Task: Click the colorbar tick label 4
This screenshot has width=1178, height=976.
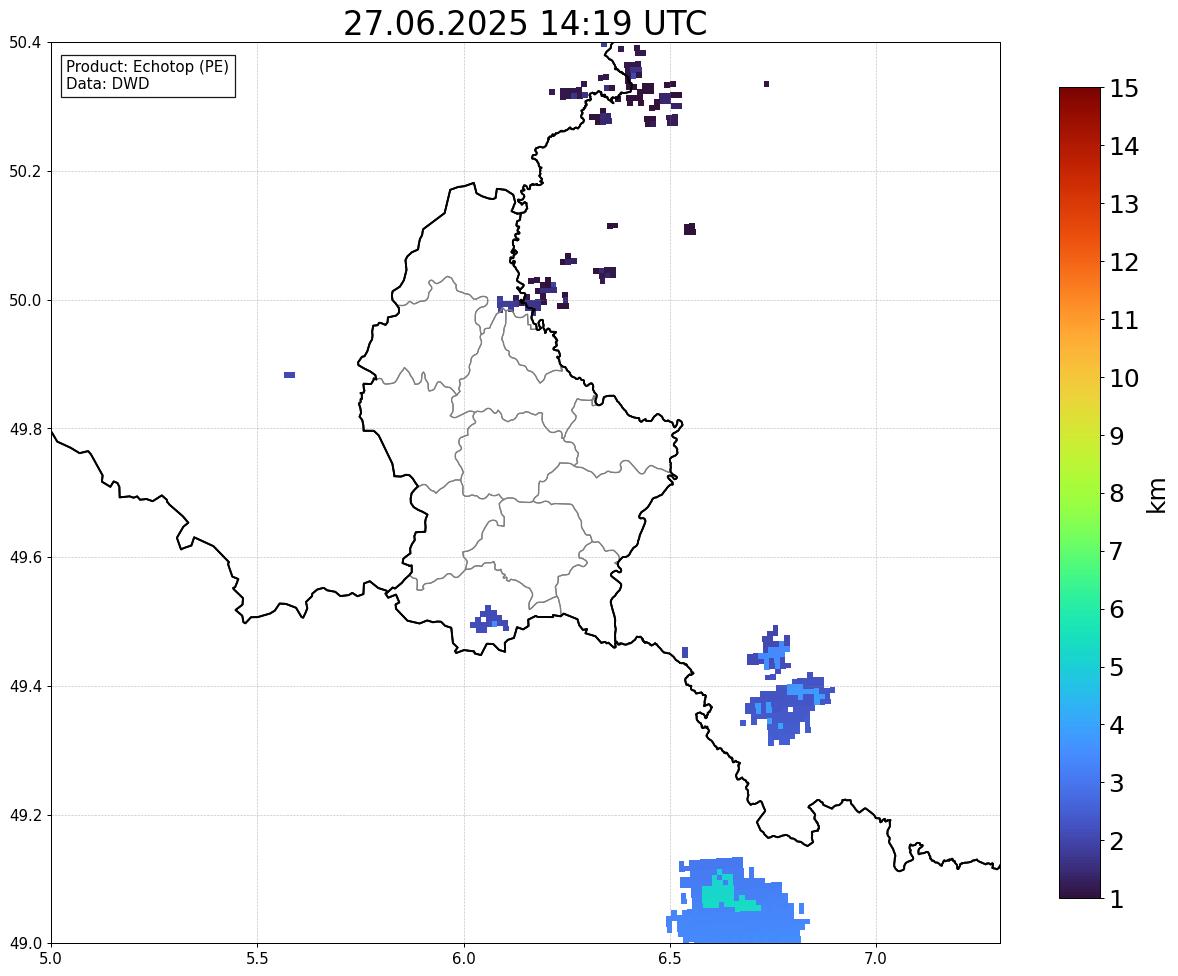Action: 1116,725
